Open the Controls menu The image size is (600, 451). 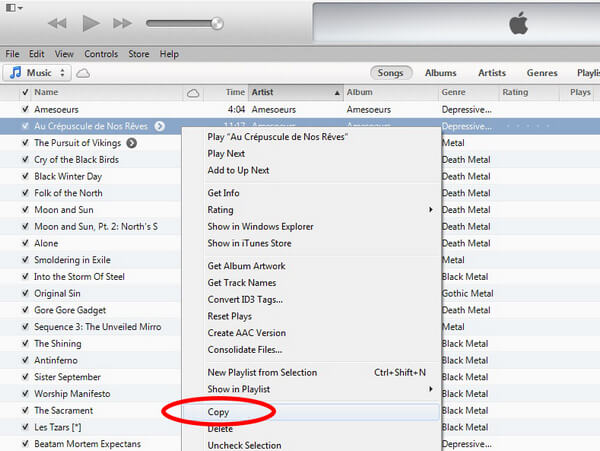tap(101, 54)
